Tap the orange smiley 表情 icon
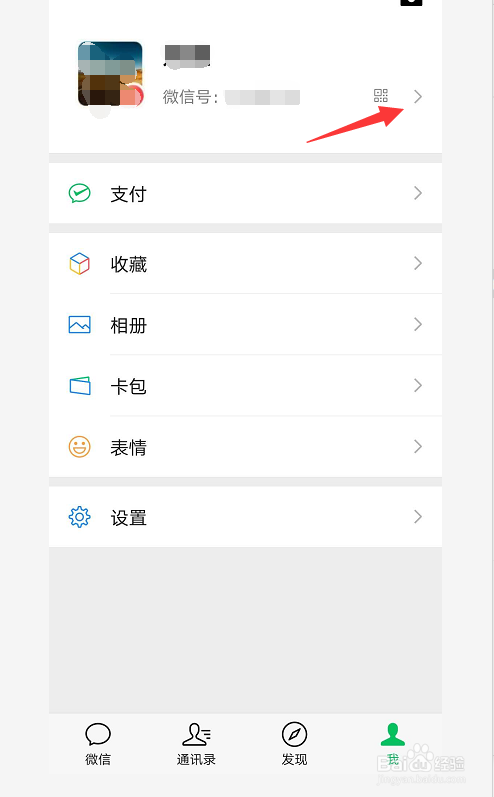Image resolution: width=494 pixels, height=797 pixels. 79,447
